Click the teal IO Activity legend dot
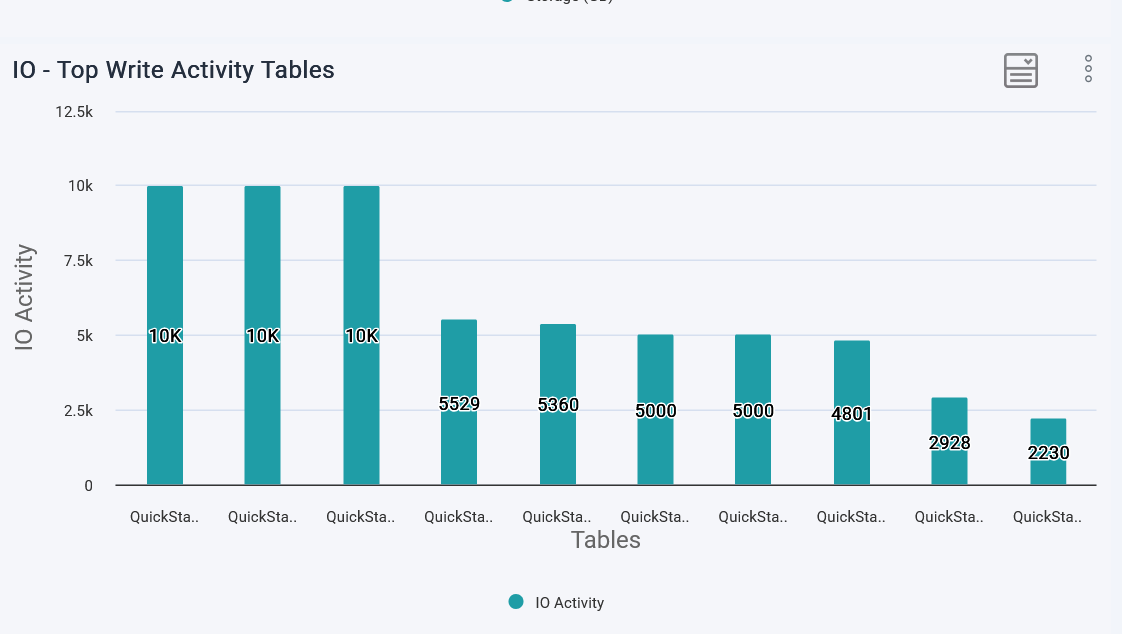The height and width of the screenshot is (634, 1122). pos(516,602)
